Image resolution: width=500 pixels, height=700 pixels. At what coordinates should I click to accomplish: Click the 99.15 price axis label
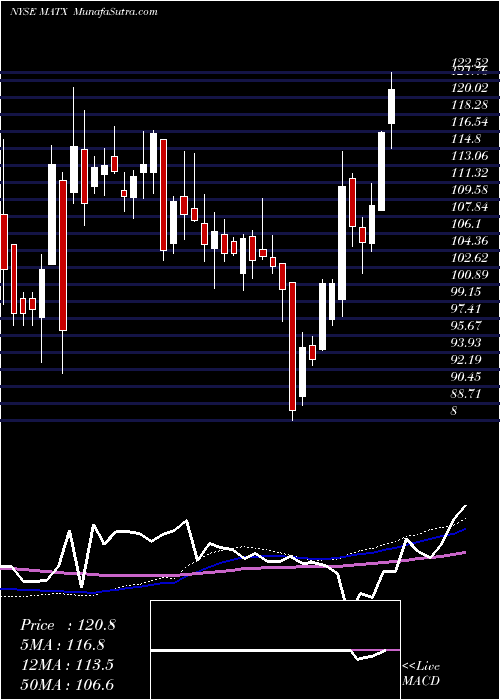pos(466,292)
